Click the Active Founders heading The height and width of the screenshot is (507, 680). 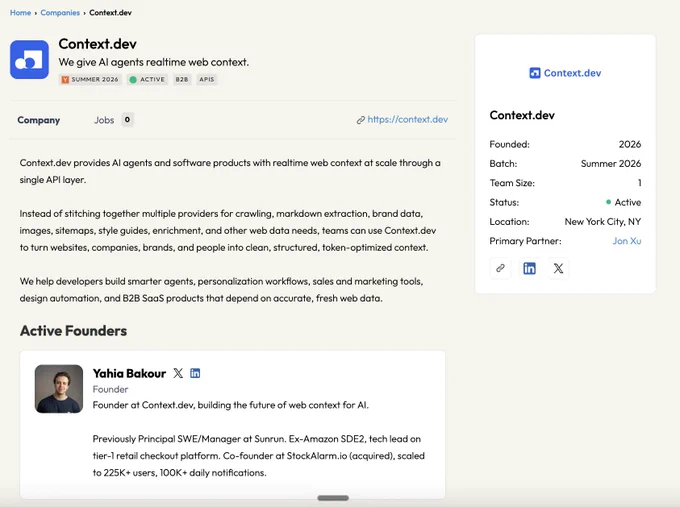click(73, 331)
